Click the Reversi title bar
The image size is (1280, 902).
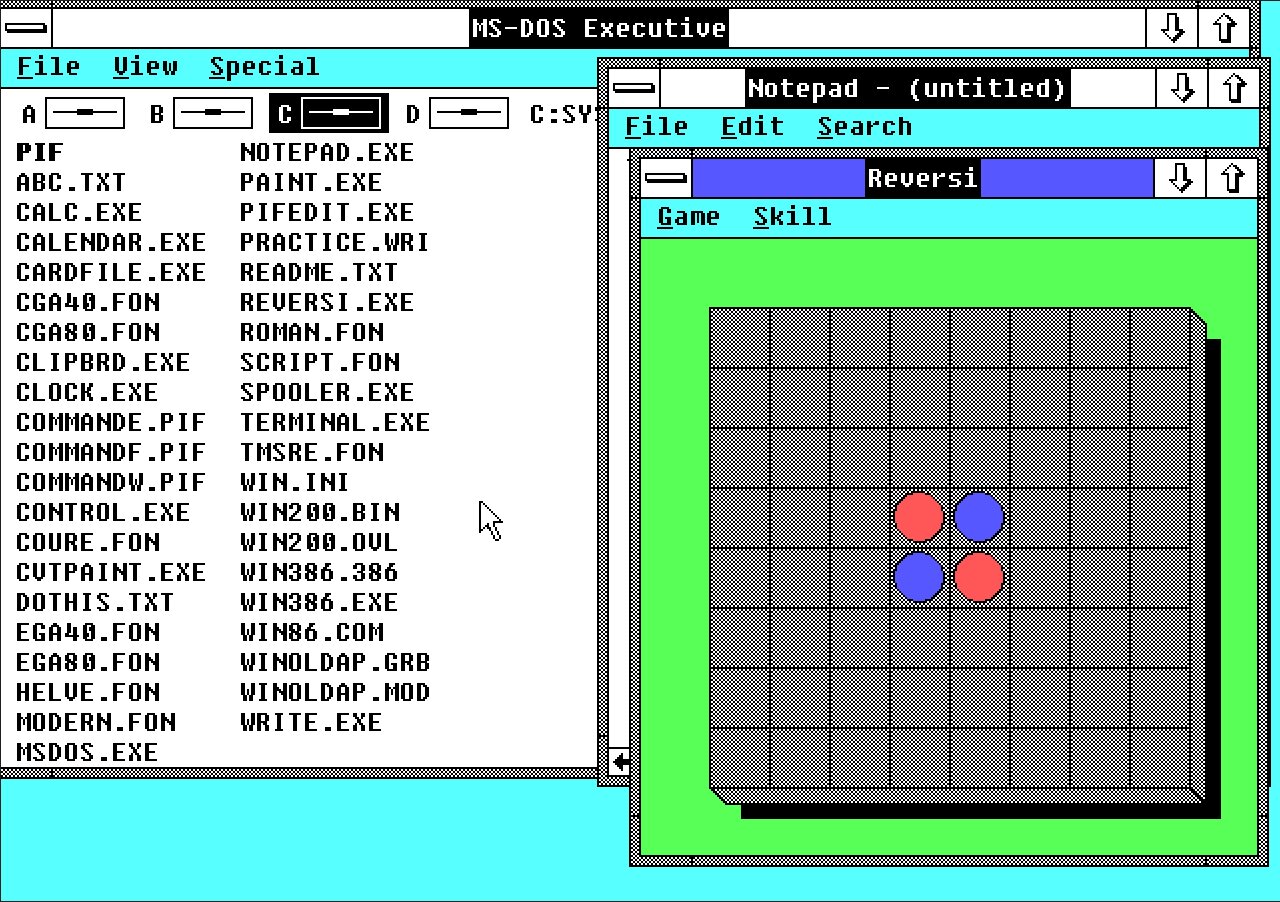[922, 179]
